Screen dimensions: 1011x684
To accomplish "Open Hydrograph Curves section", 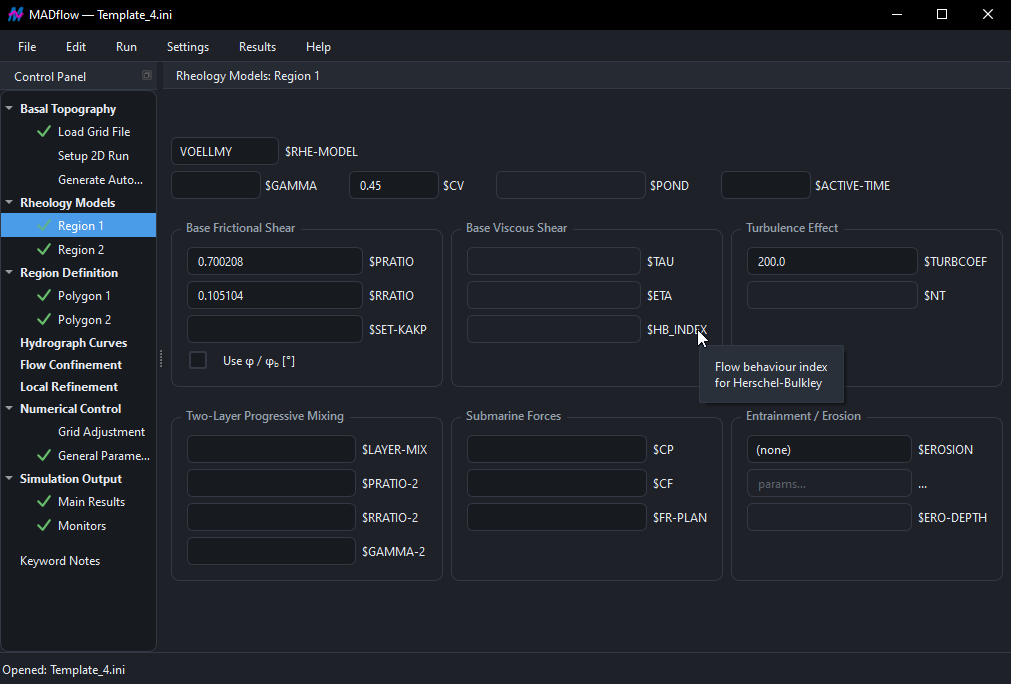I will coord(74,343).
